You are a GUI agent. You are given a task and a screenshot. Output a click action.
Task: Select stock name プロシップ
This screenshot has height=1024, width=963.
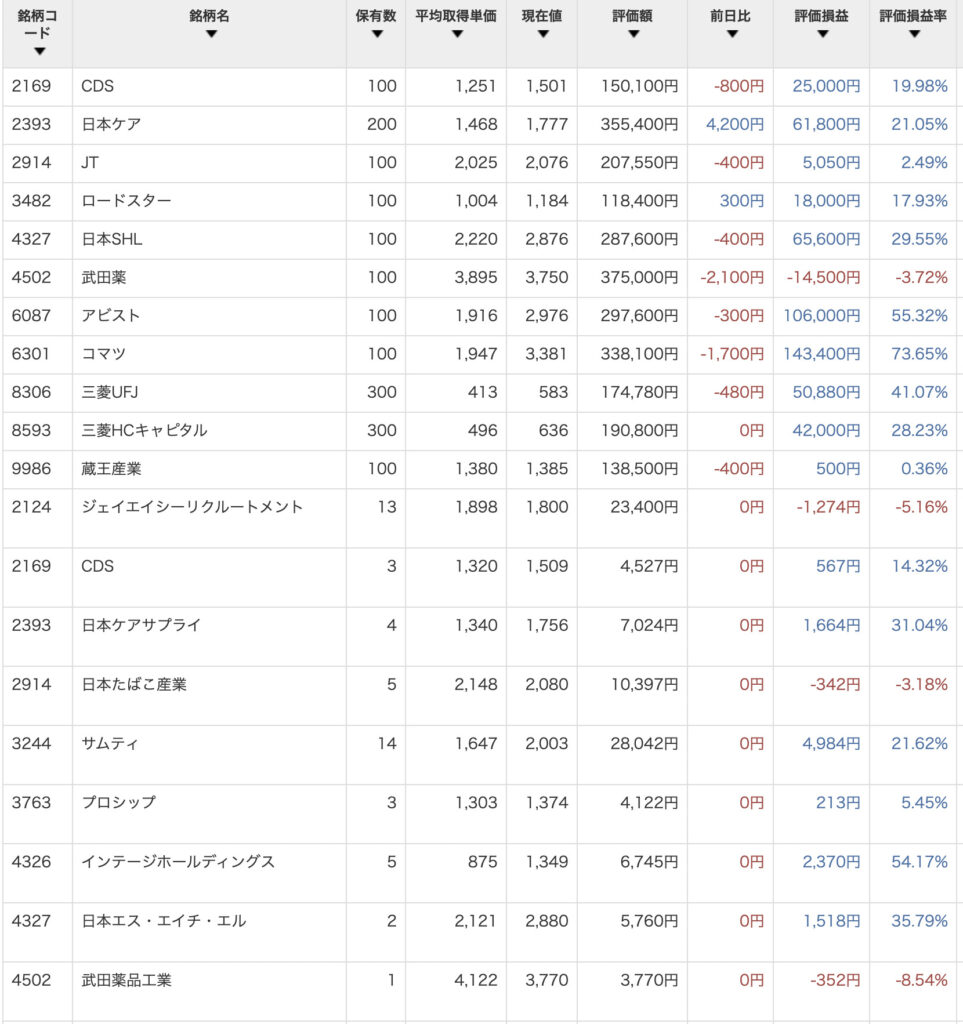tap(118, 803)
